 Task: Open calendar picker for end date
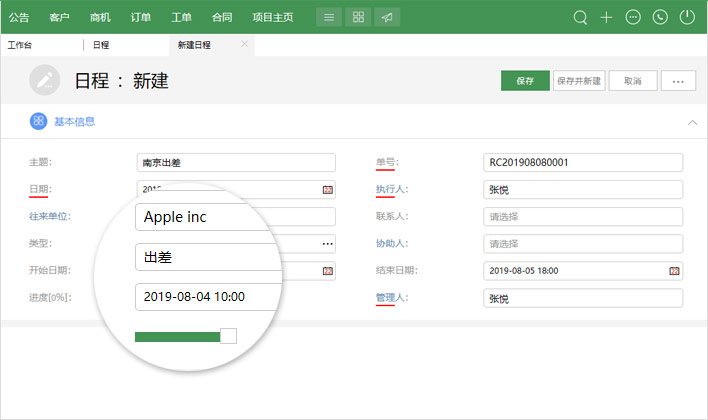674,271
